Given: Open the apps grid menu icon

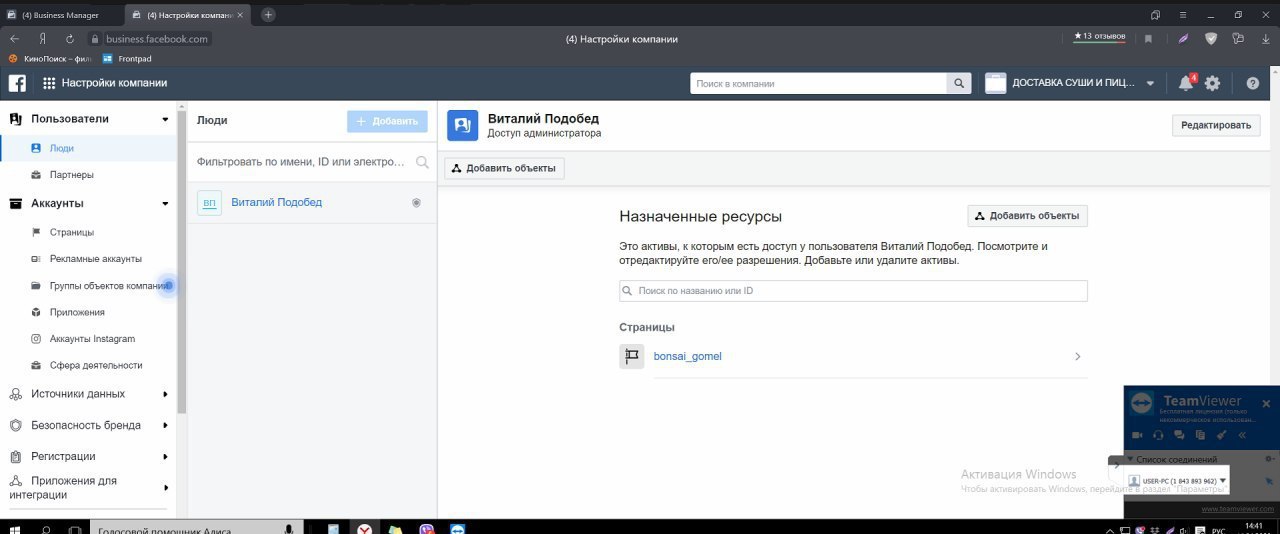Looking at the screenshot, I should [49, 83].
